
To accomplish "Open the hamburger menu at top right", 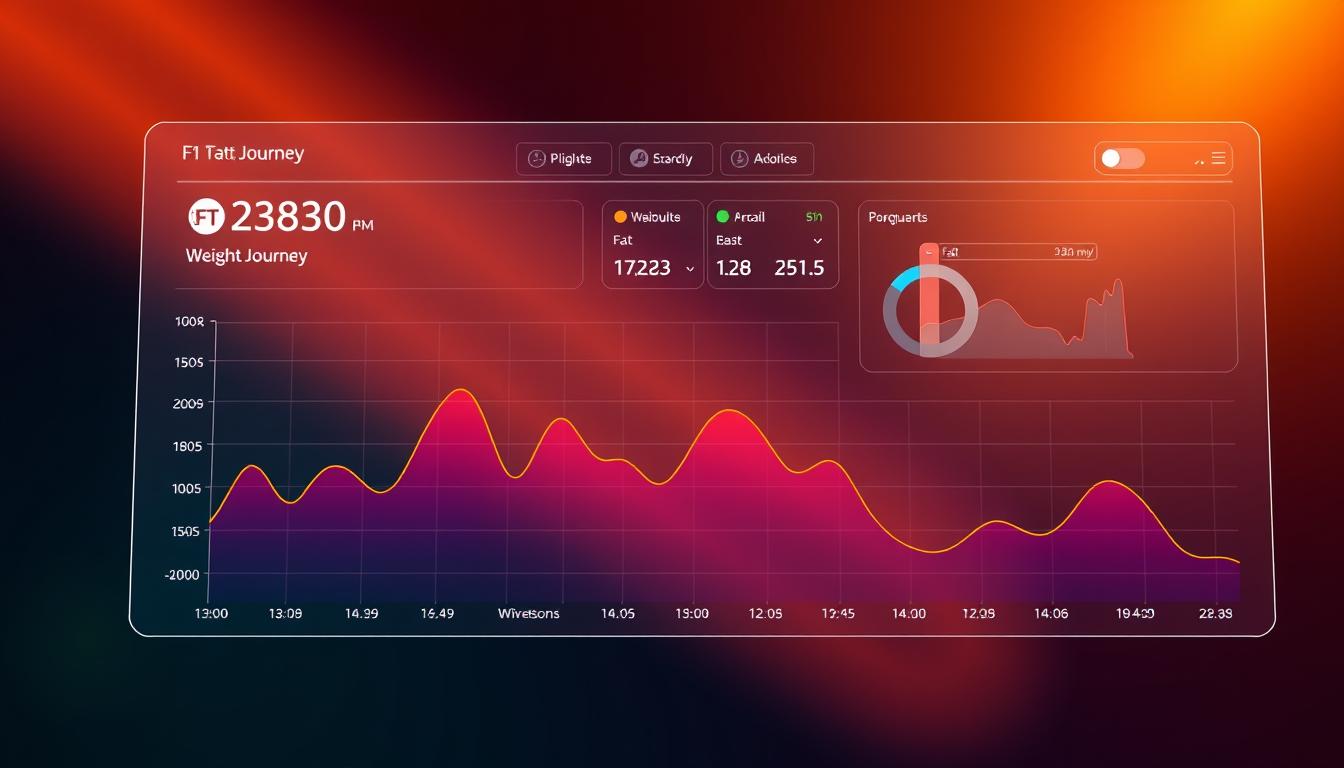I will coord(1218,157).
